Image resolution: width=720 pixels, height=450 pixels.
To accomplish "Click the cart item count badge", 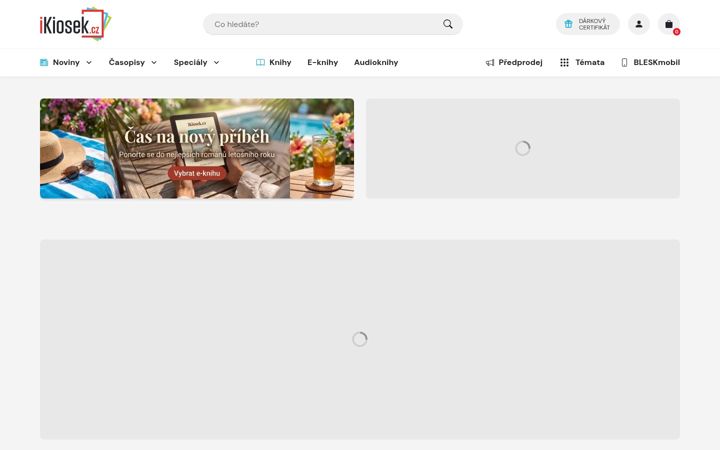I will (x=676, y=32).
